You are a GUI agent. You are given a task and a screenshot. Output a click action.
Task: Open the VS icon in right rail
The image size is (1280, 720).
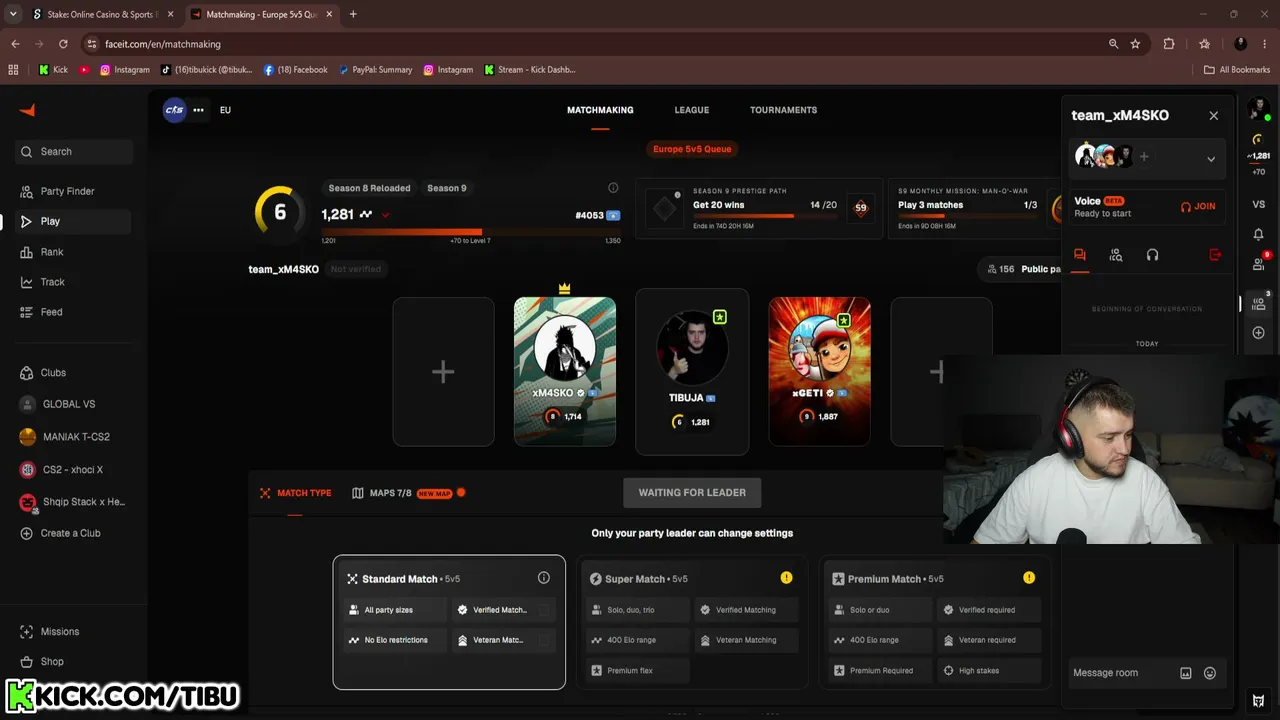click(x=1258, y=204)
